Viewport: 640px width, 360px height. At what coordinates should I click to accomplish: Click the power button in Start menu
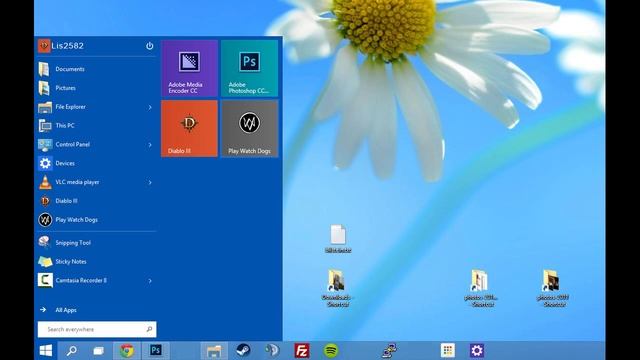point(150,46)
